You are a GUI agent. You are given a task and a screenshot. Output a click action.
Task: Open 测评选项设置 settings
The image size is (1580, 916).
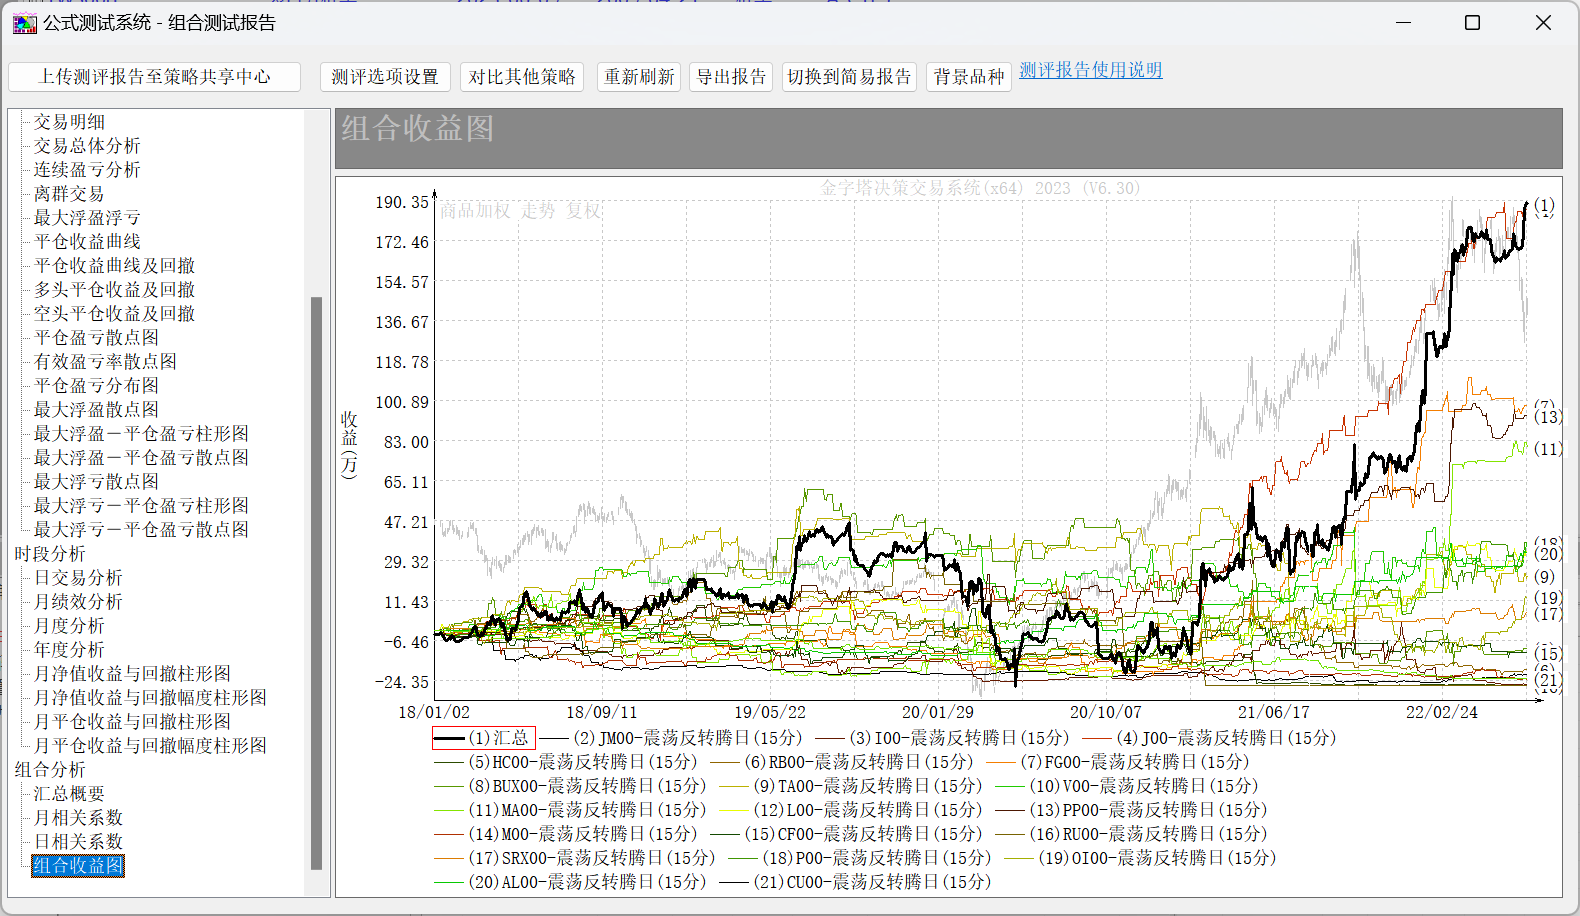385,77
